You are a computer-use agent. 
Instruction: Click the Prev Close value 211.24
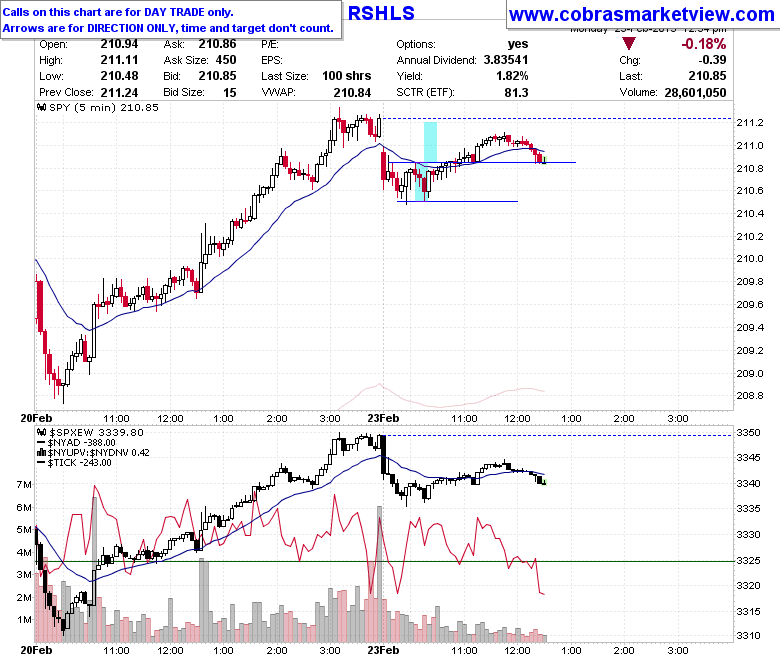[119, 93]
